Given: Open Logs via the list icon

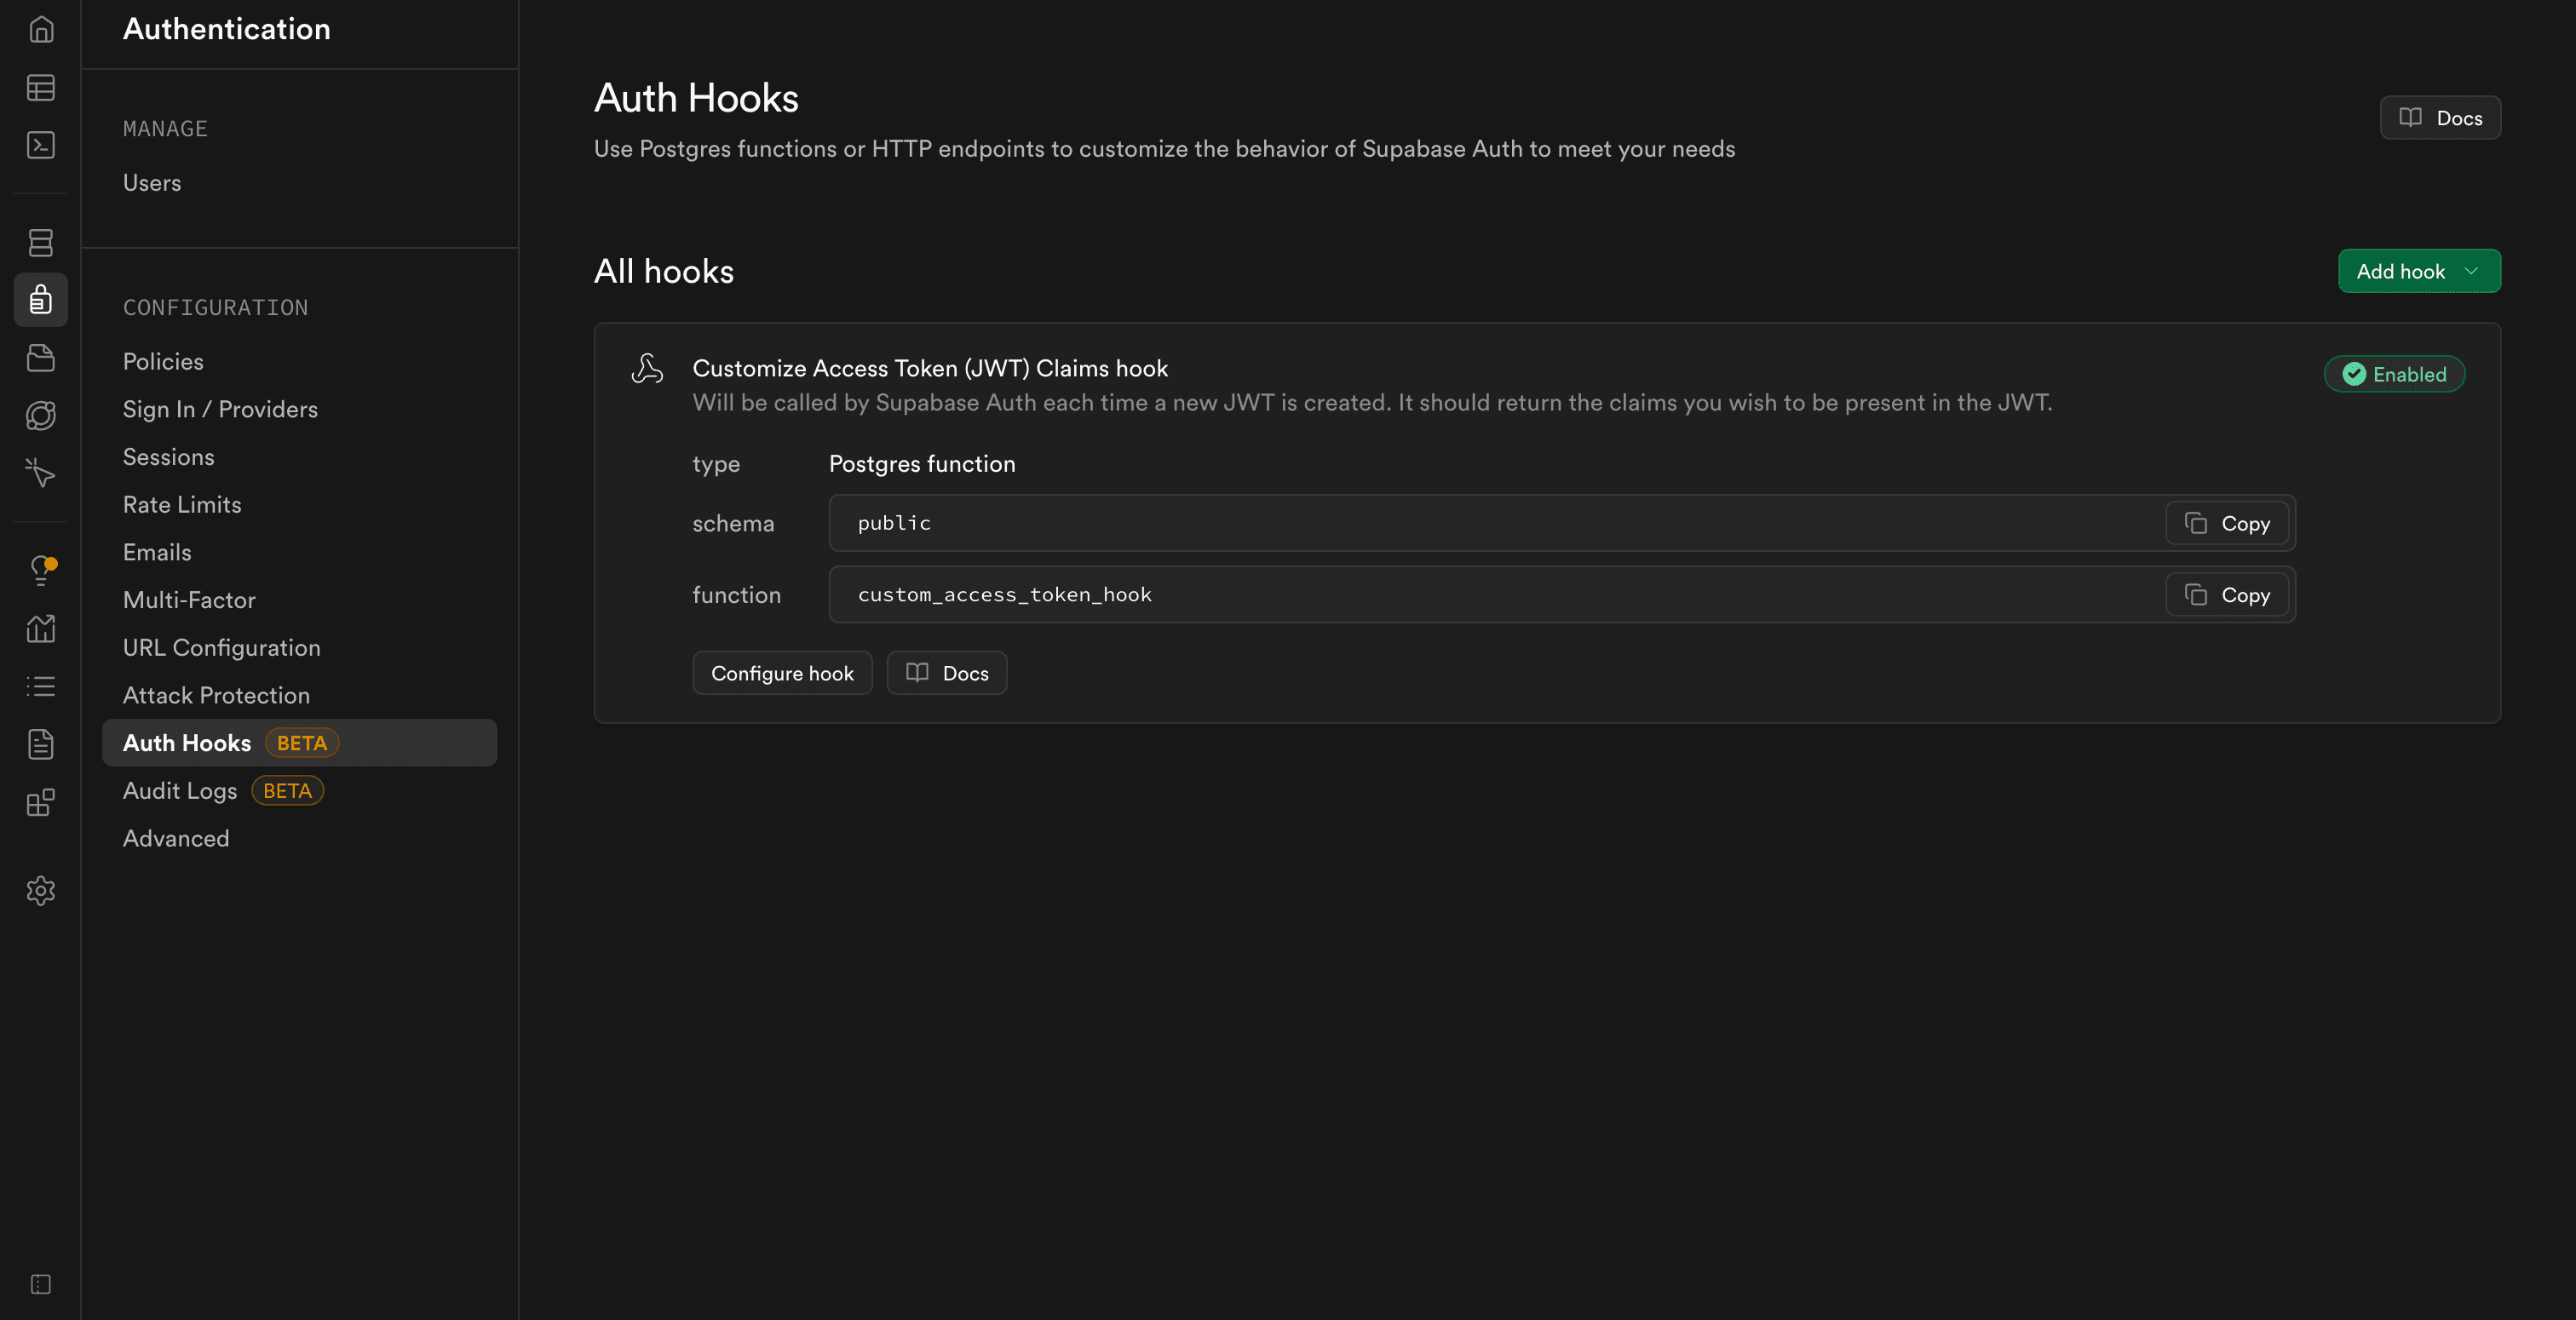Looking at the screenshot, I should coord(41,685).
